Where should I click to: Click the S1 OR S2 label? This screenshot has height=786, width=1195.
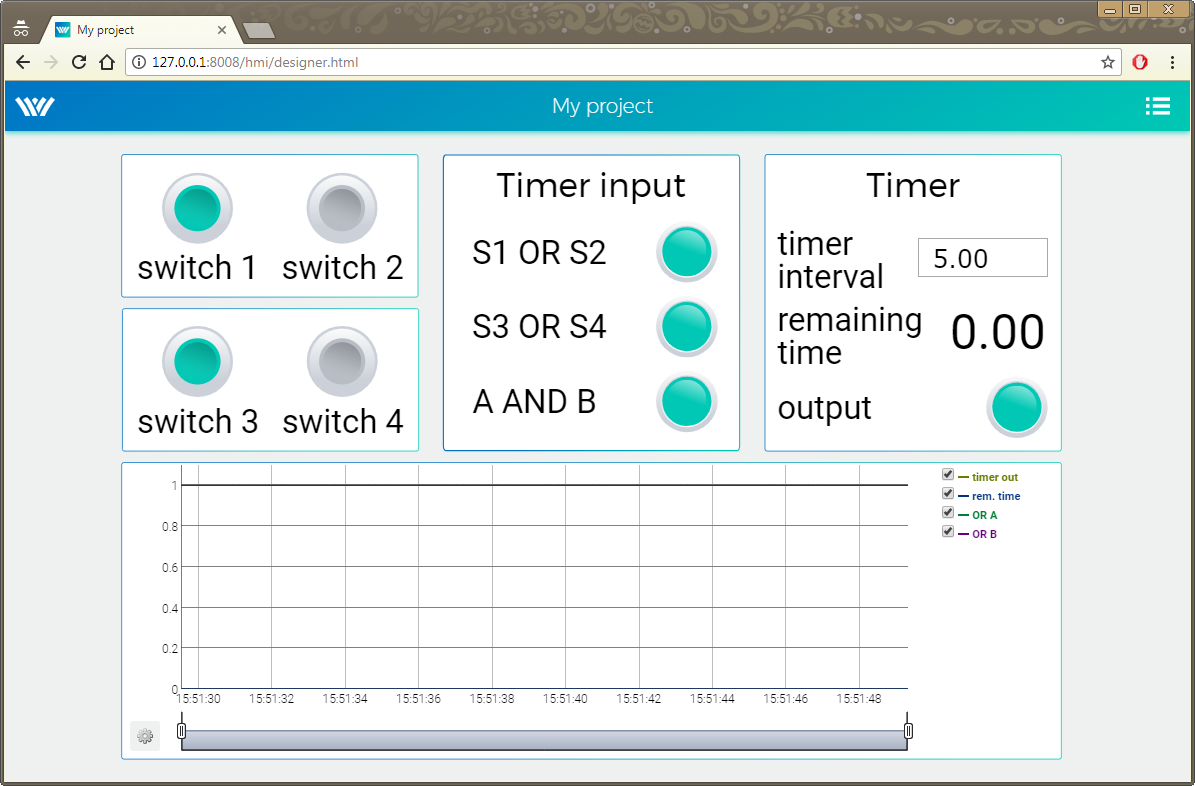click(x=540, y=252)
